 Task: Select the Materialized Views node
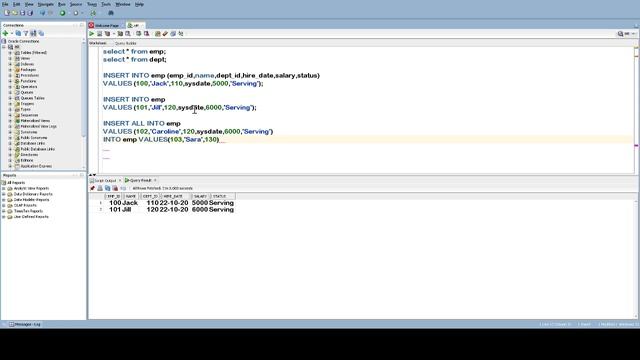point(35,121)
